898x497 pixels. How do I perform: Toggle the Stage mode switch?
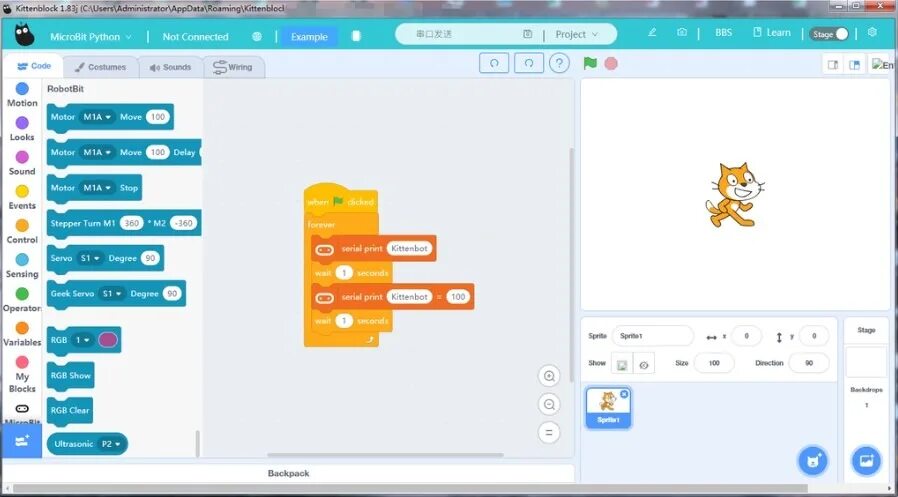coord(829,34)
